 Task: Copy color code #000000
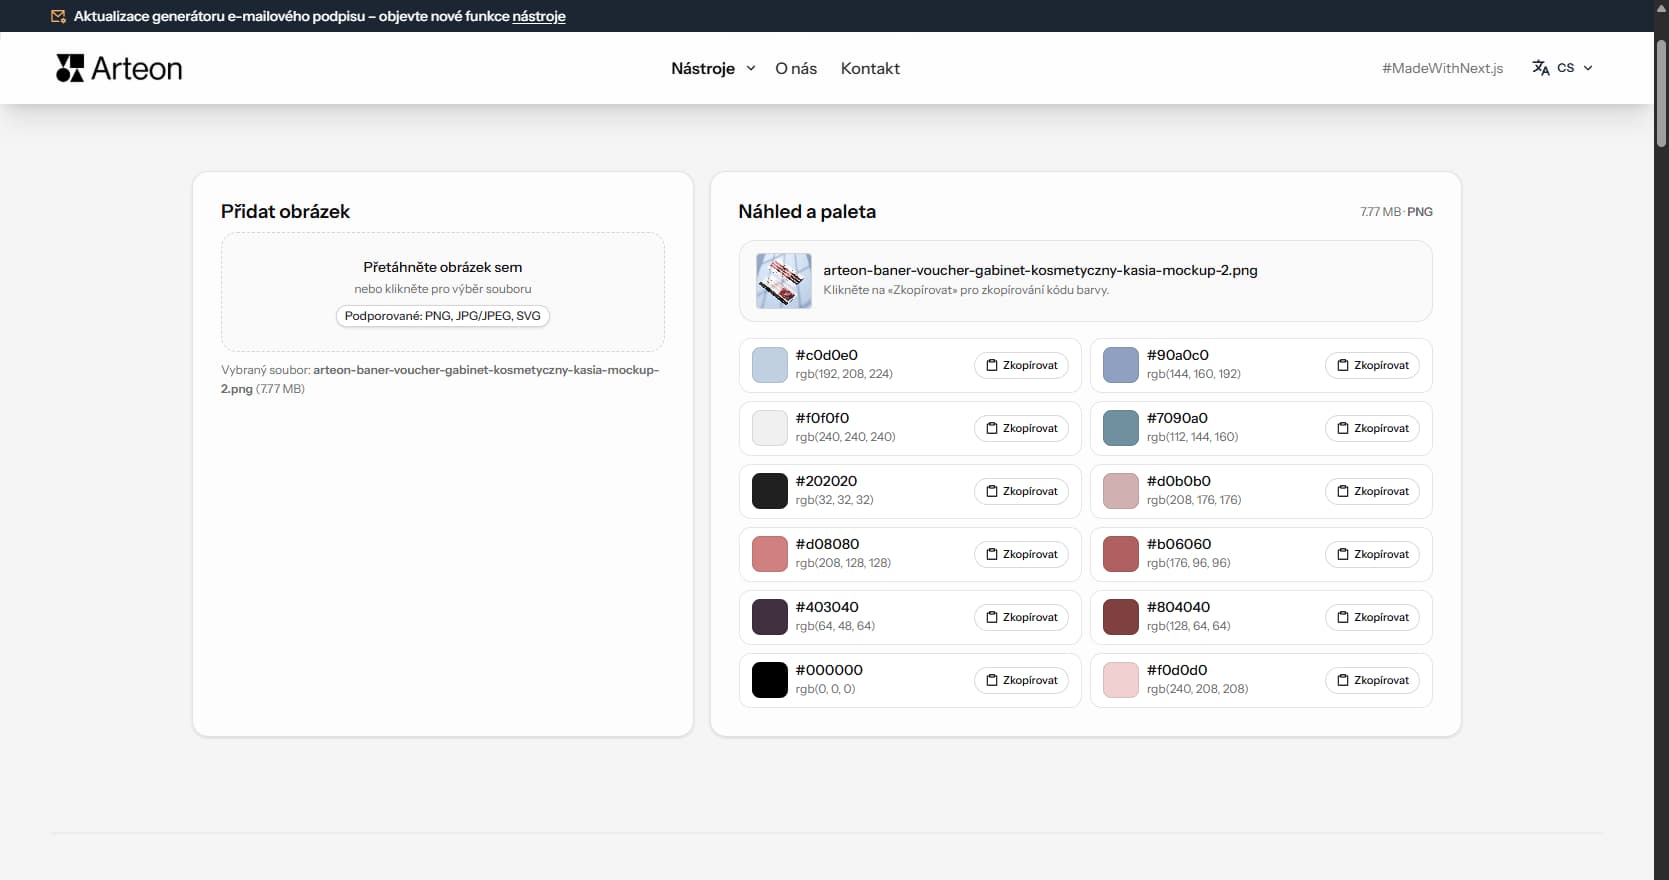point(1021,680)
